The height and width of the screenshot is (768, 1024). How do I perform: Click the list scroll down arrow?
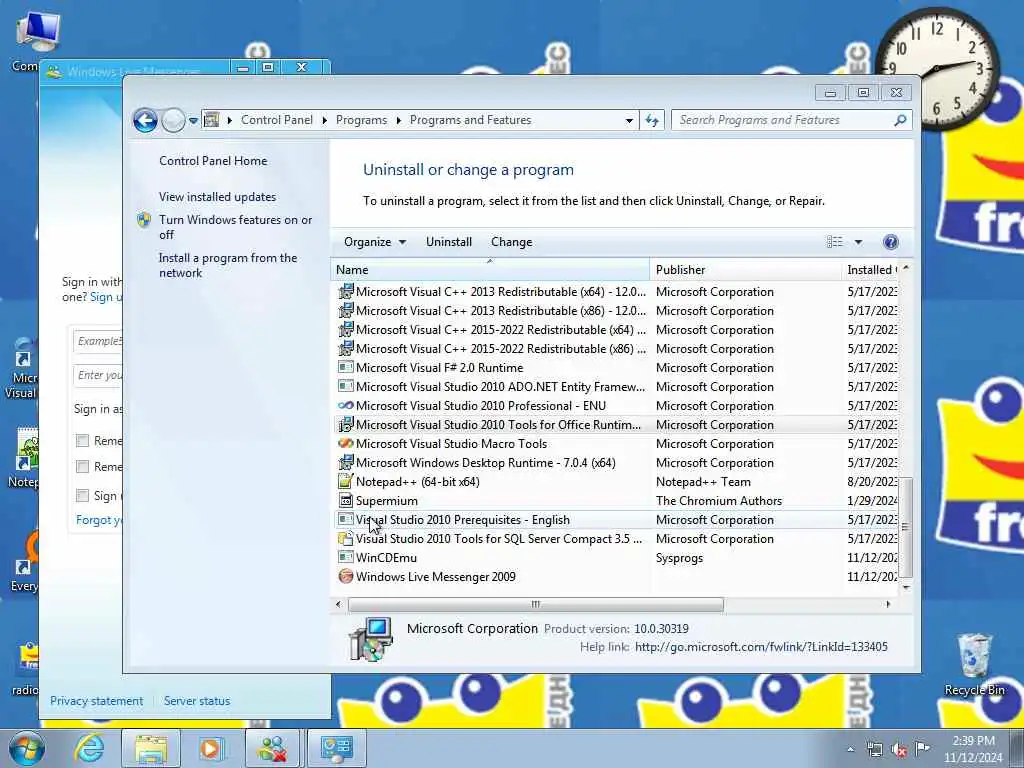click(906, 587)
